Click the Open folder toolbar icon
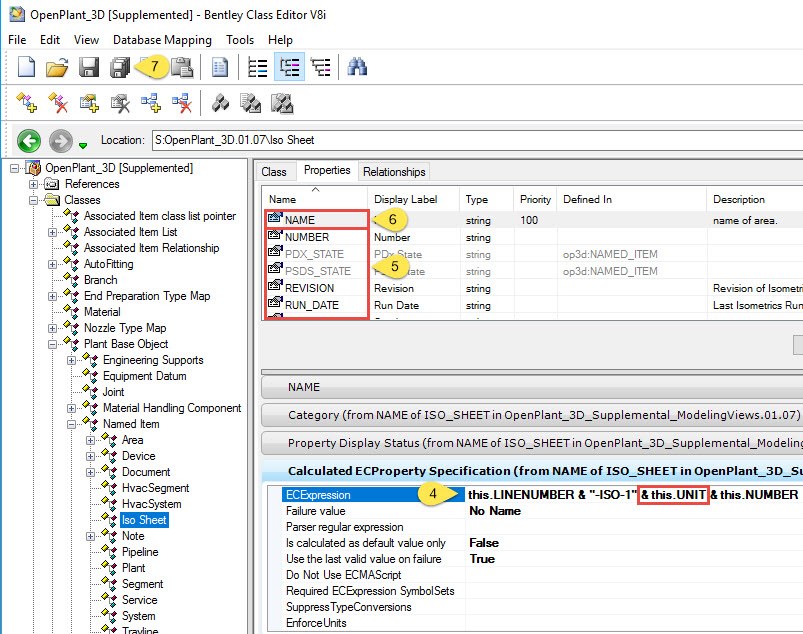 click(x=57, y=67)
